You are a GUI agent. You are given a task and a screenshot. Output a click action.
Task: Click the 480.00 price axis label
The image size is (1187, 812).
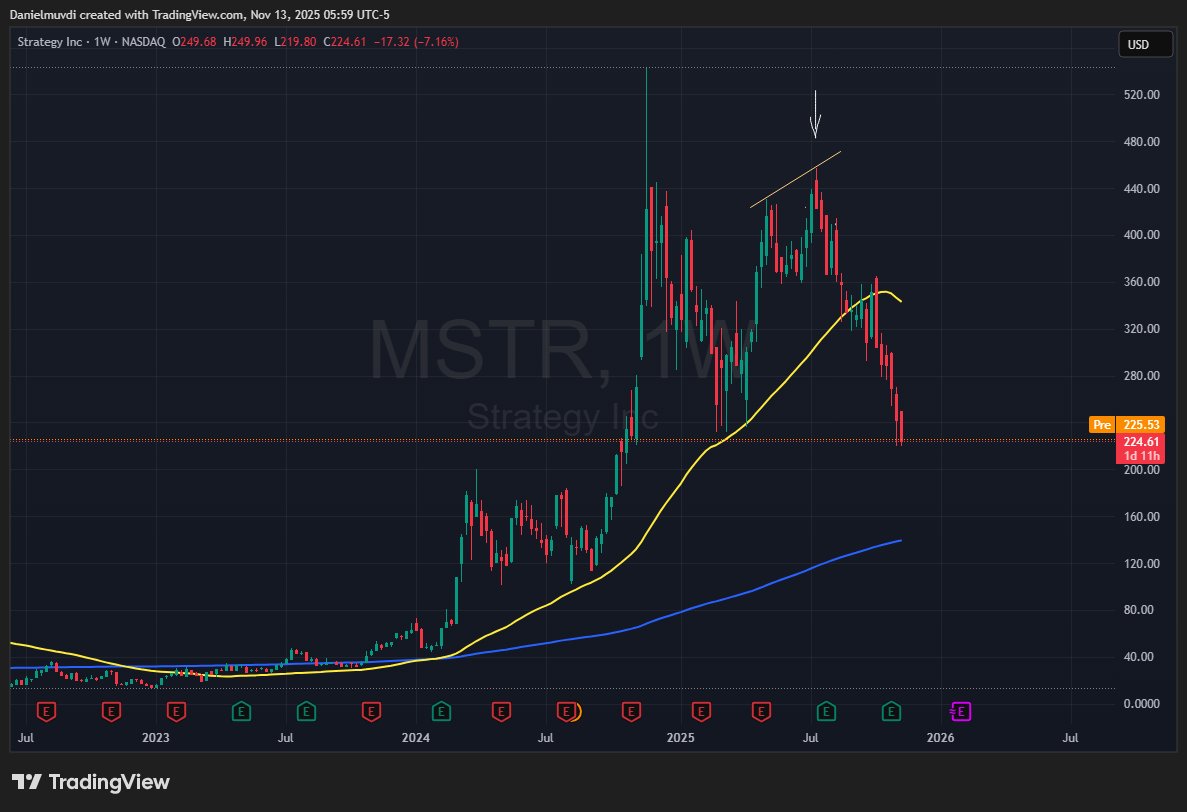(x=1142, y=142)
